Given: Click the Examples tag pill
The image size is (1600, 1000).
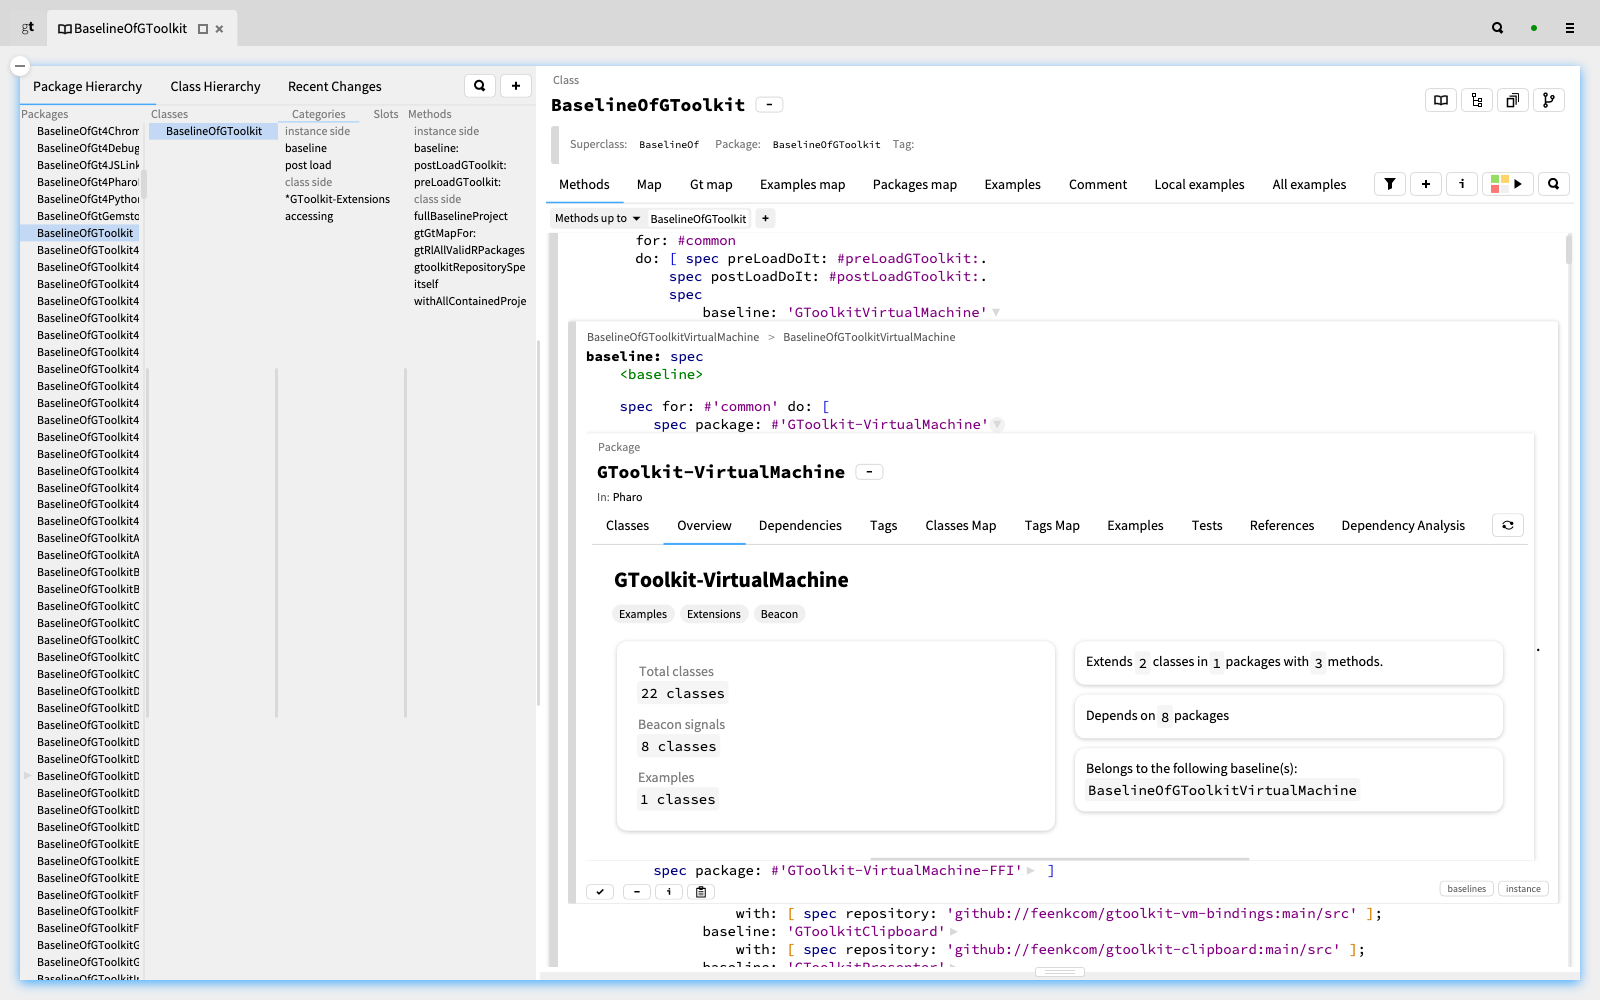Looking at the screenshot, I should click(643, 614).
